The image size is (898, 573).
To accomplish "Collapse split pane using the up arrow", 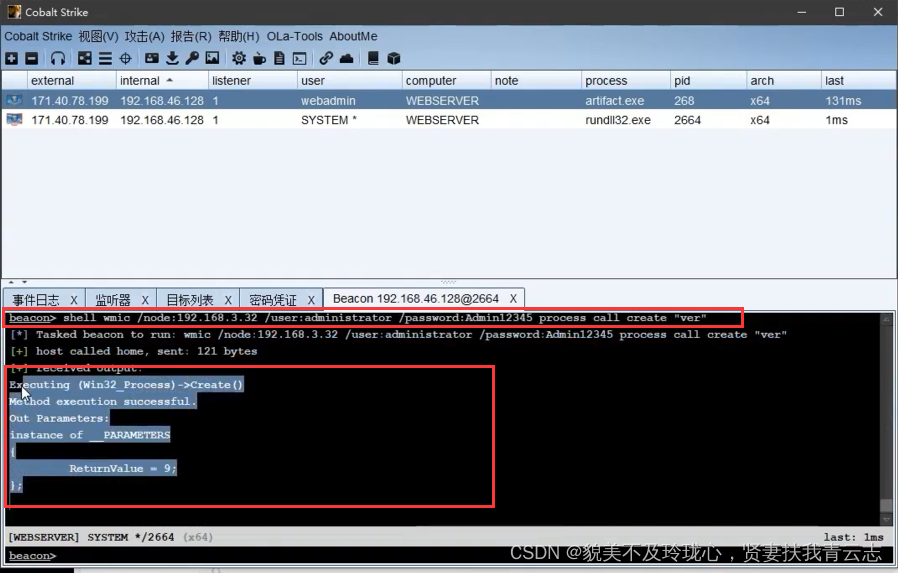I will point(11,282).
